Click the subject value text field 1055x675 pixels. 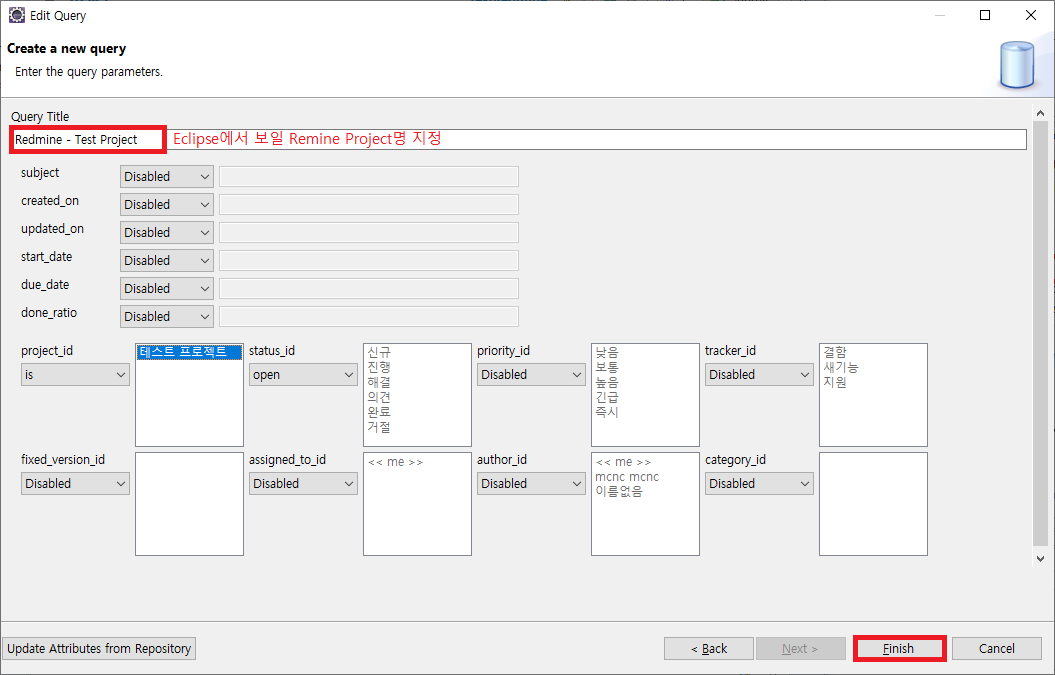coord(369,176)
